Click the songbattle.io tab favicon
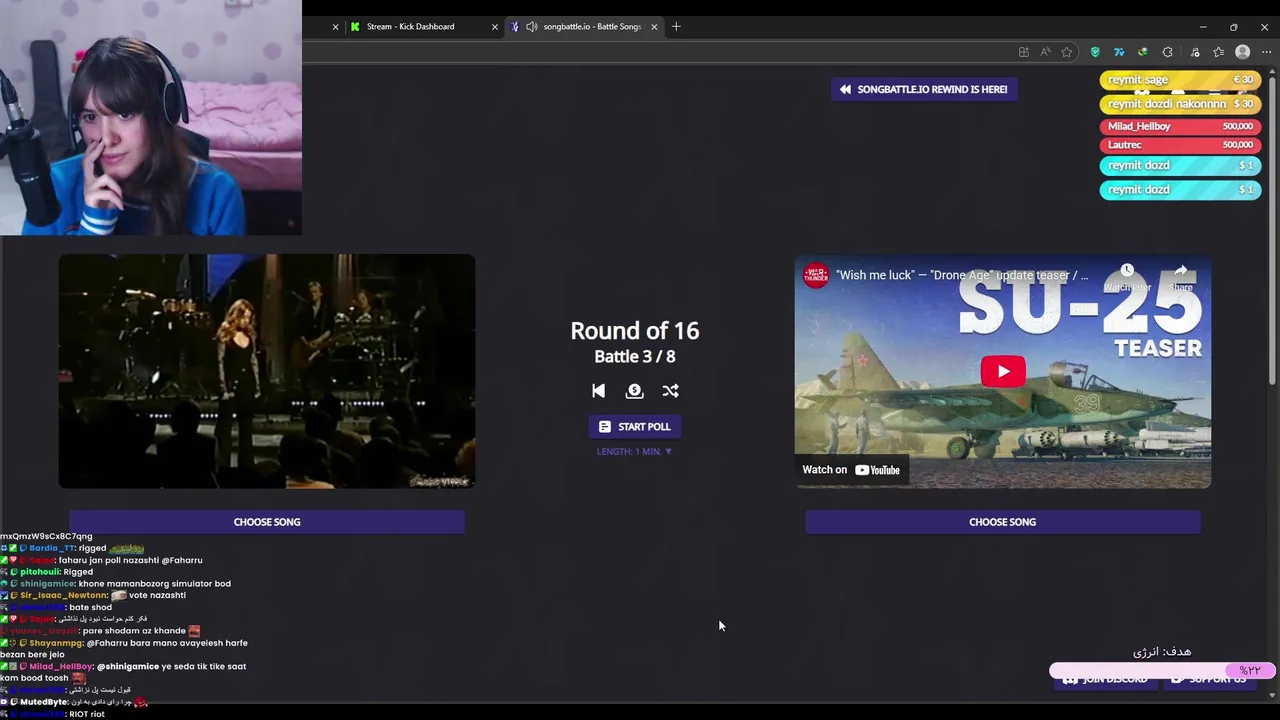 click(515, 27)
